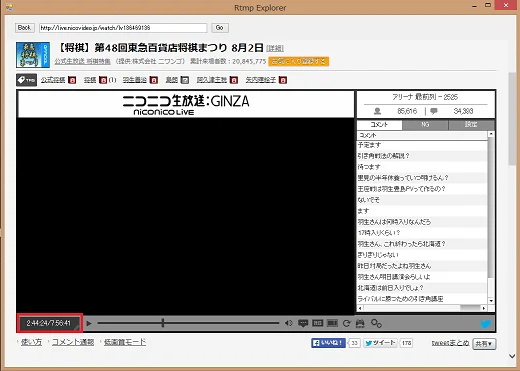Screen dimensions: 520x371
Task: Click the red icon after 矢内理絵子 tag
Action: (x=283, y=80)
